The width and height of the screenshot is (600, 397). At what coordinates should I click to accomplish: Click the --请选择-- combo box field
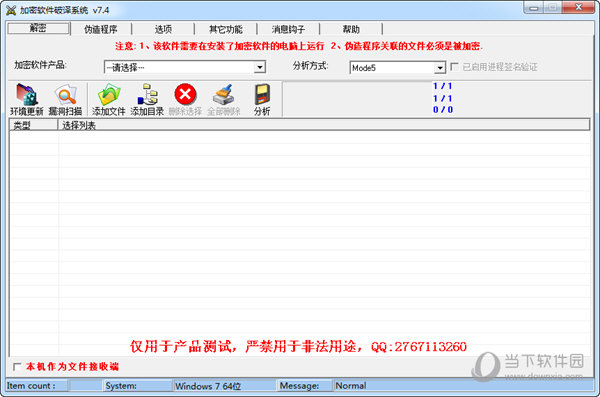click(184, 67)
